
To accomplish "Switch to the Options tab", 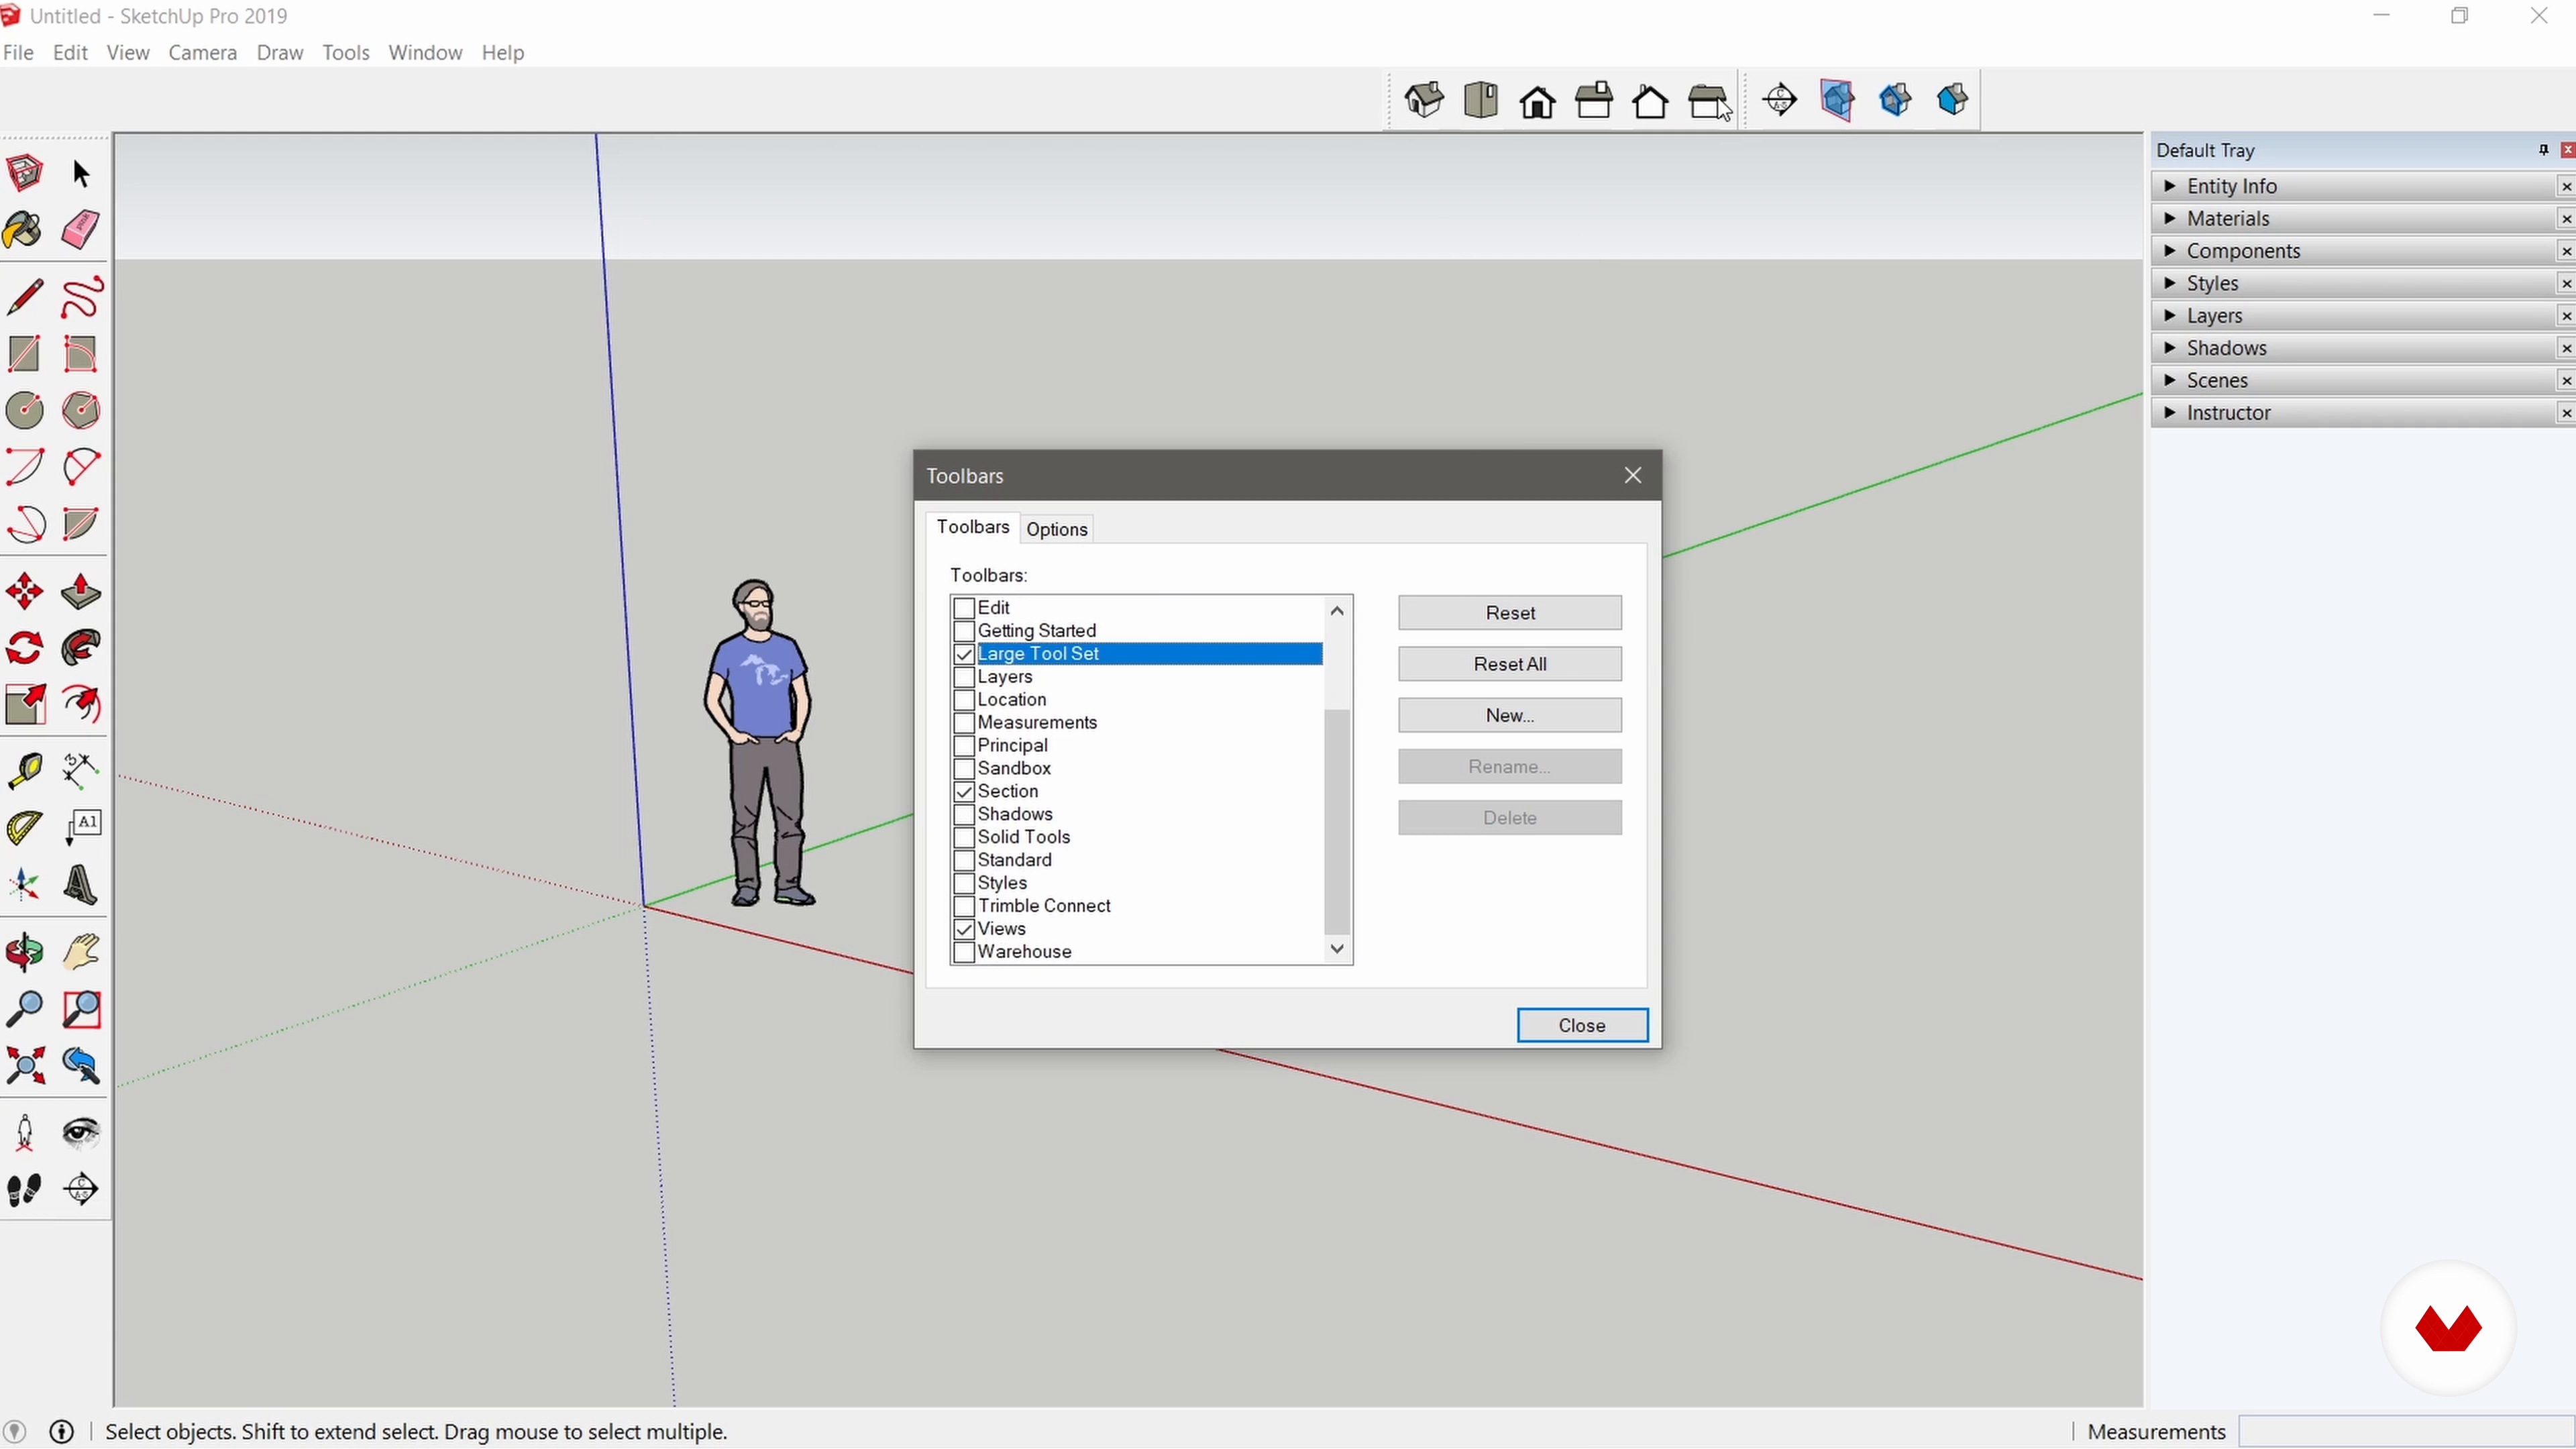I will [1056, 529].
